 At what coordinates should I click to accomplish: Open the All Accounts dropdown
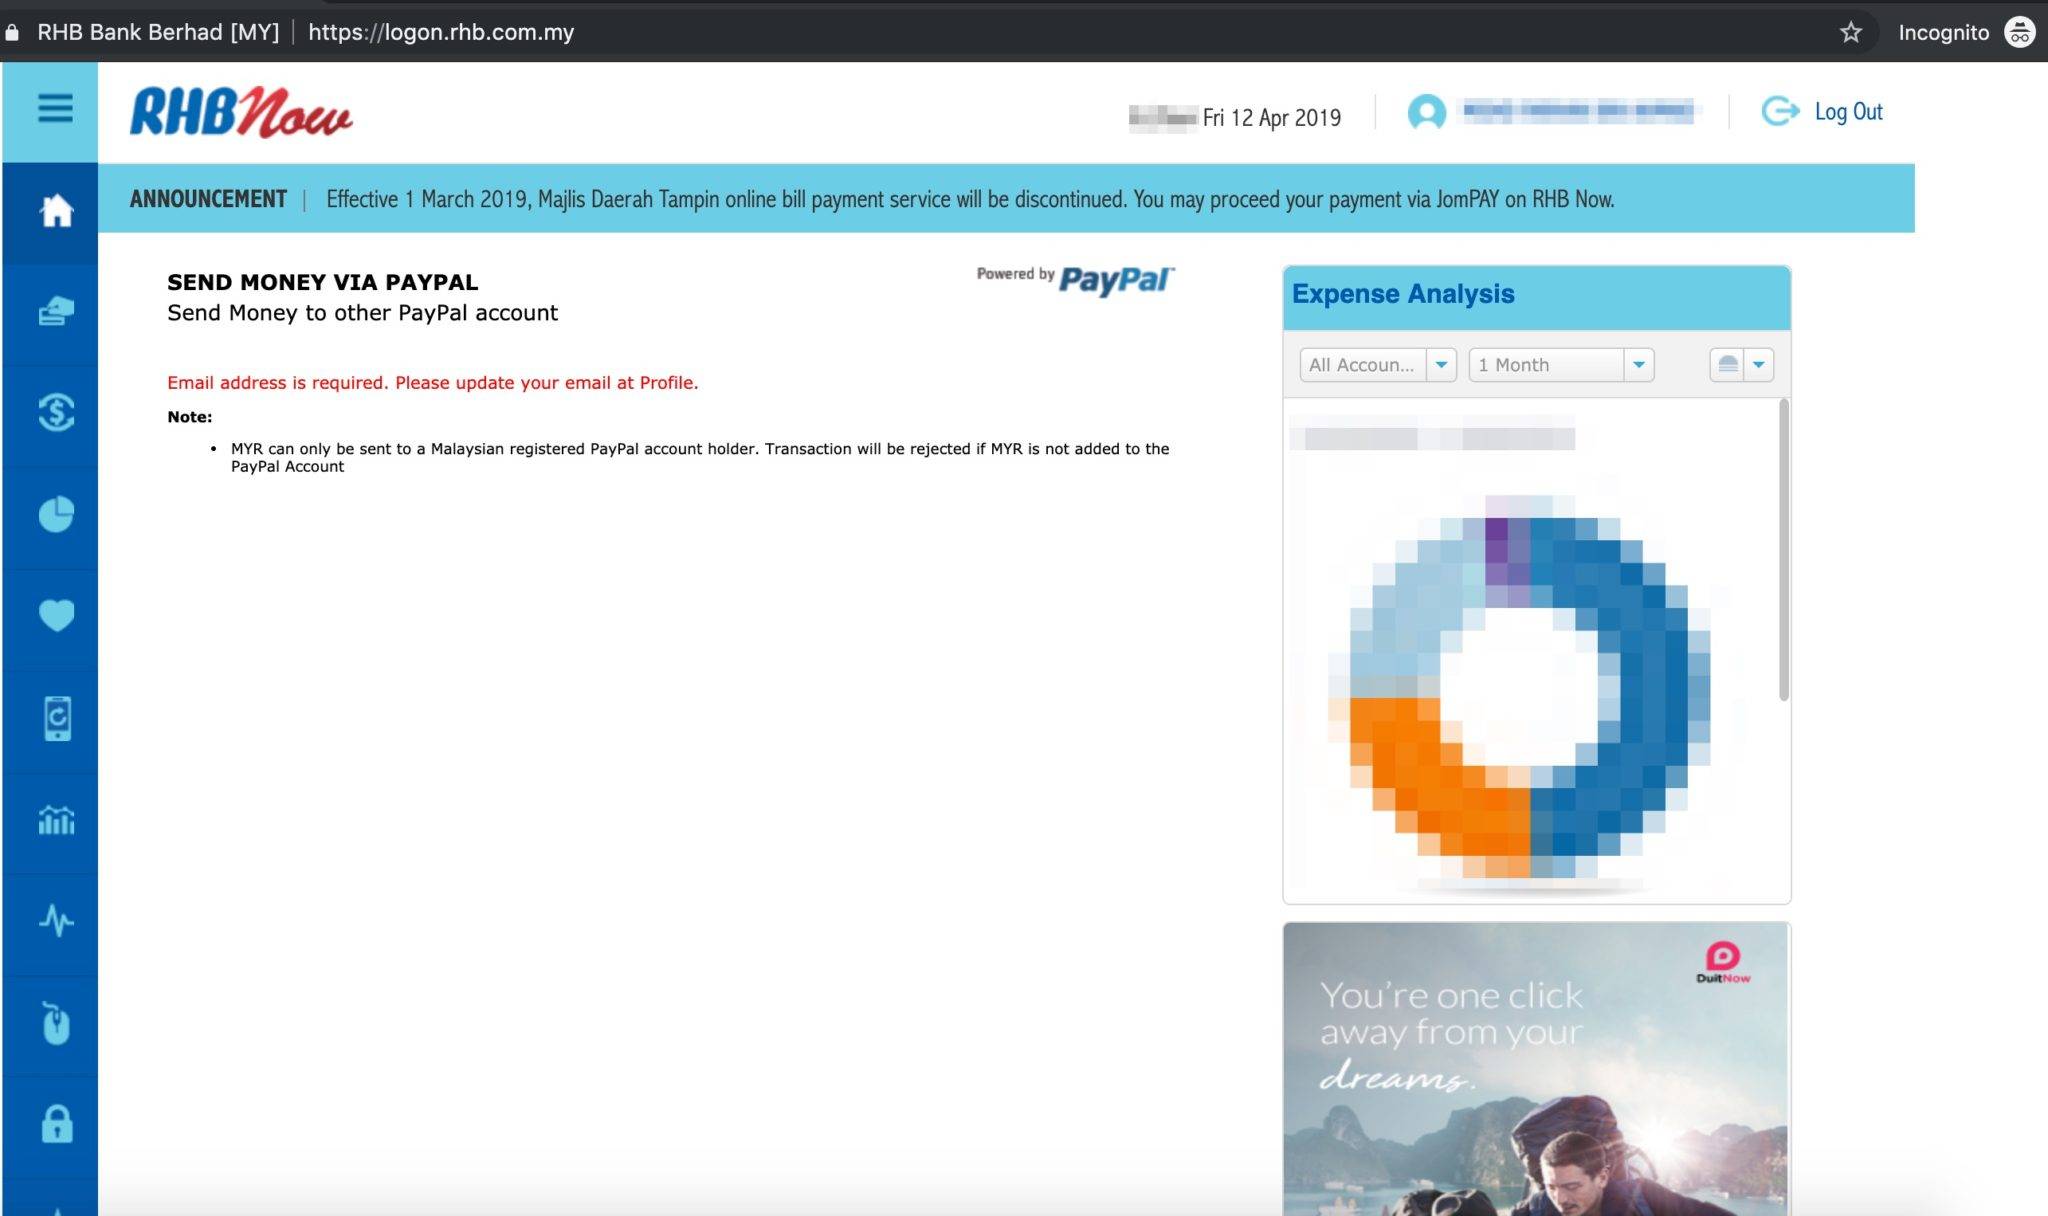click(1378, 365)
